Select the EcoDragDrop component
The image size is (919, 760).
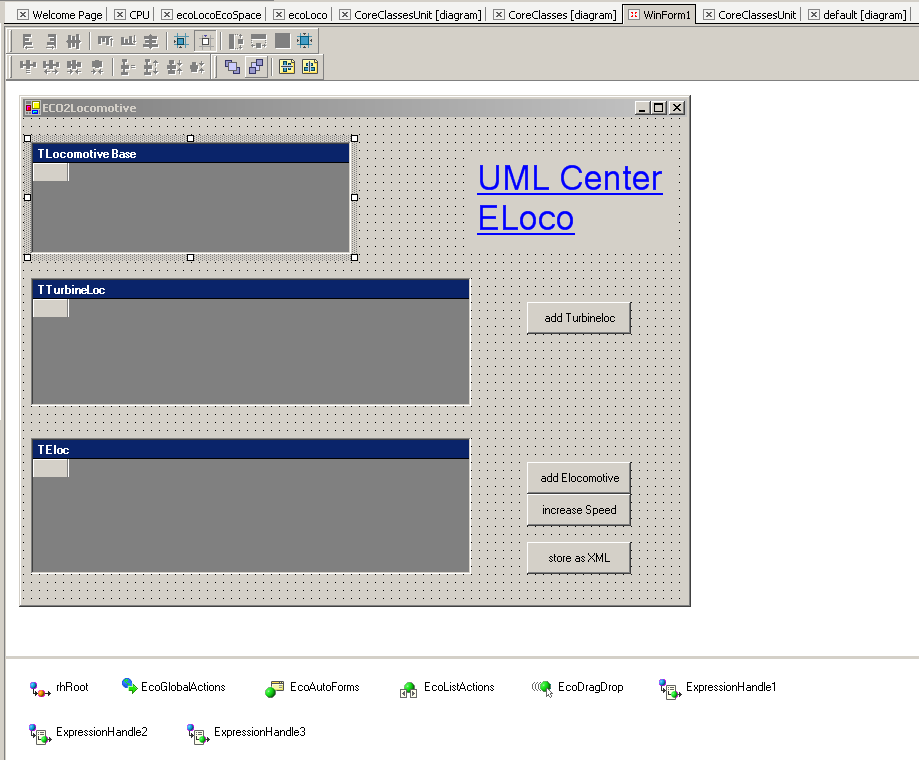click(x=542, y=688)
